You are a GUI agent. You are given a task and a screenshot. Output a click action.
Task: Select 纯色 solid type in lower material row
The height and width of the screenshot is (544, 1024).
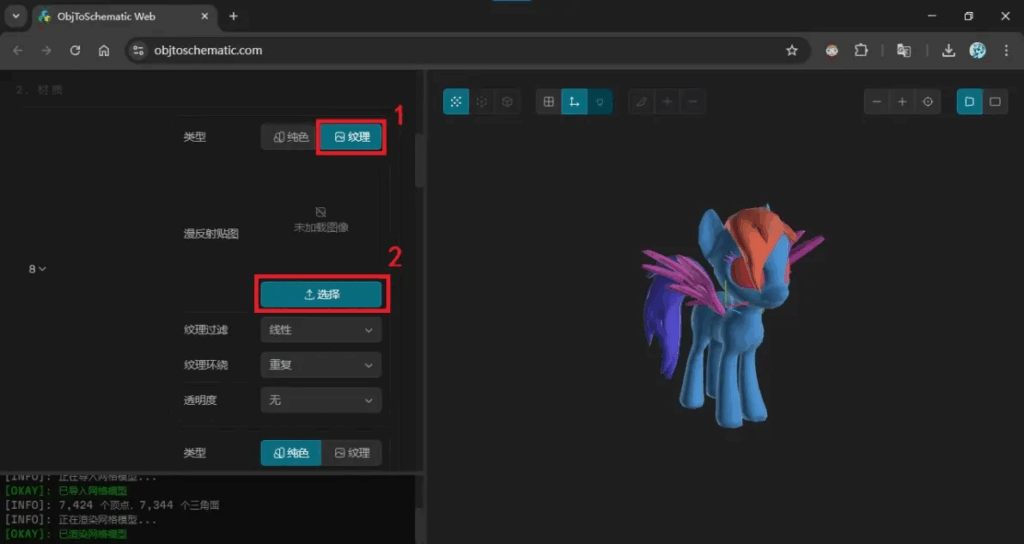pyautogui.click(x=291, y=453)
